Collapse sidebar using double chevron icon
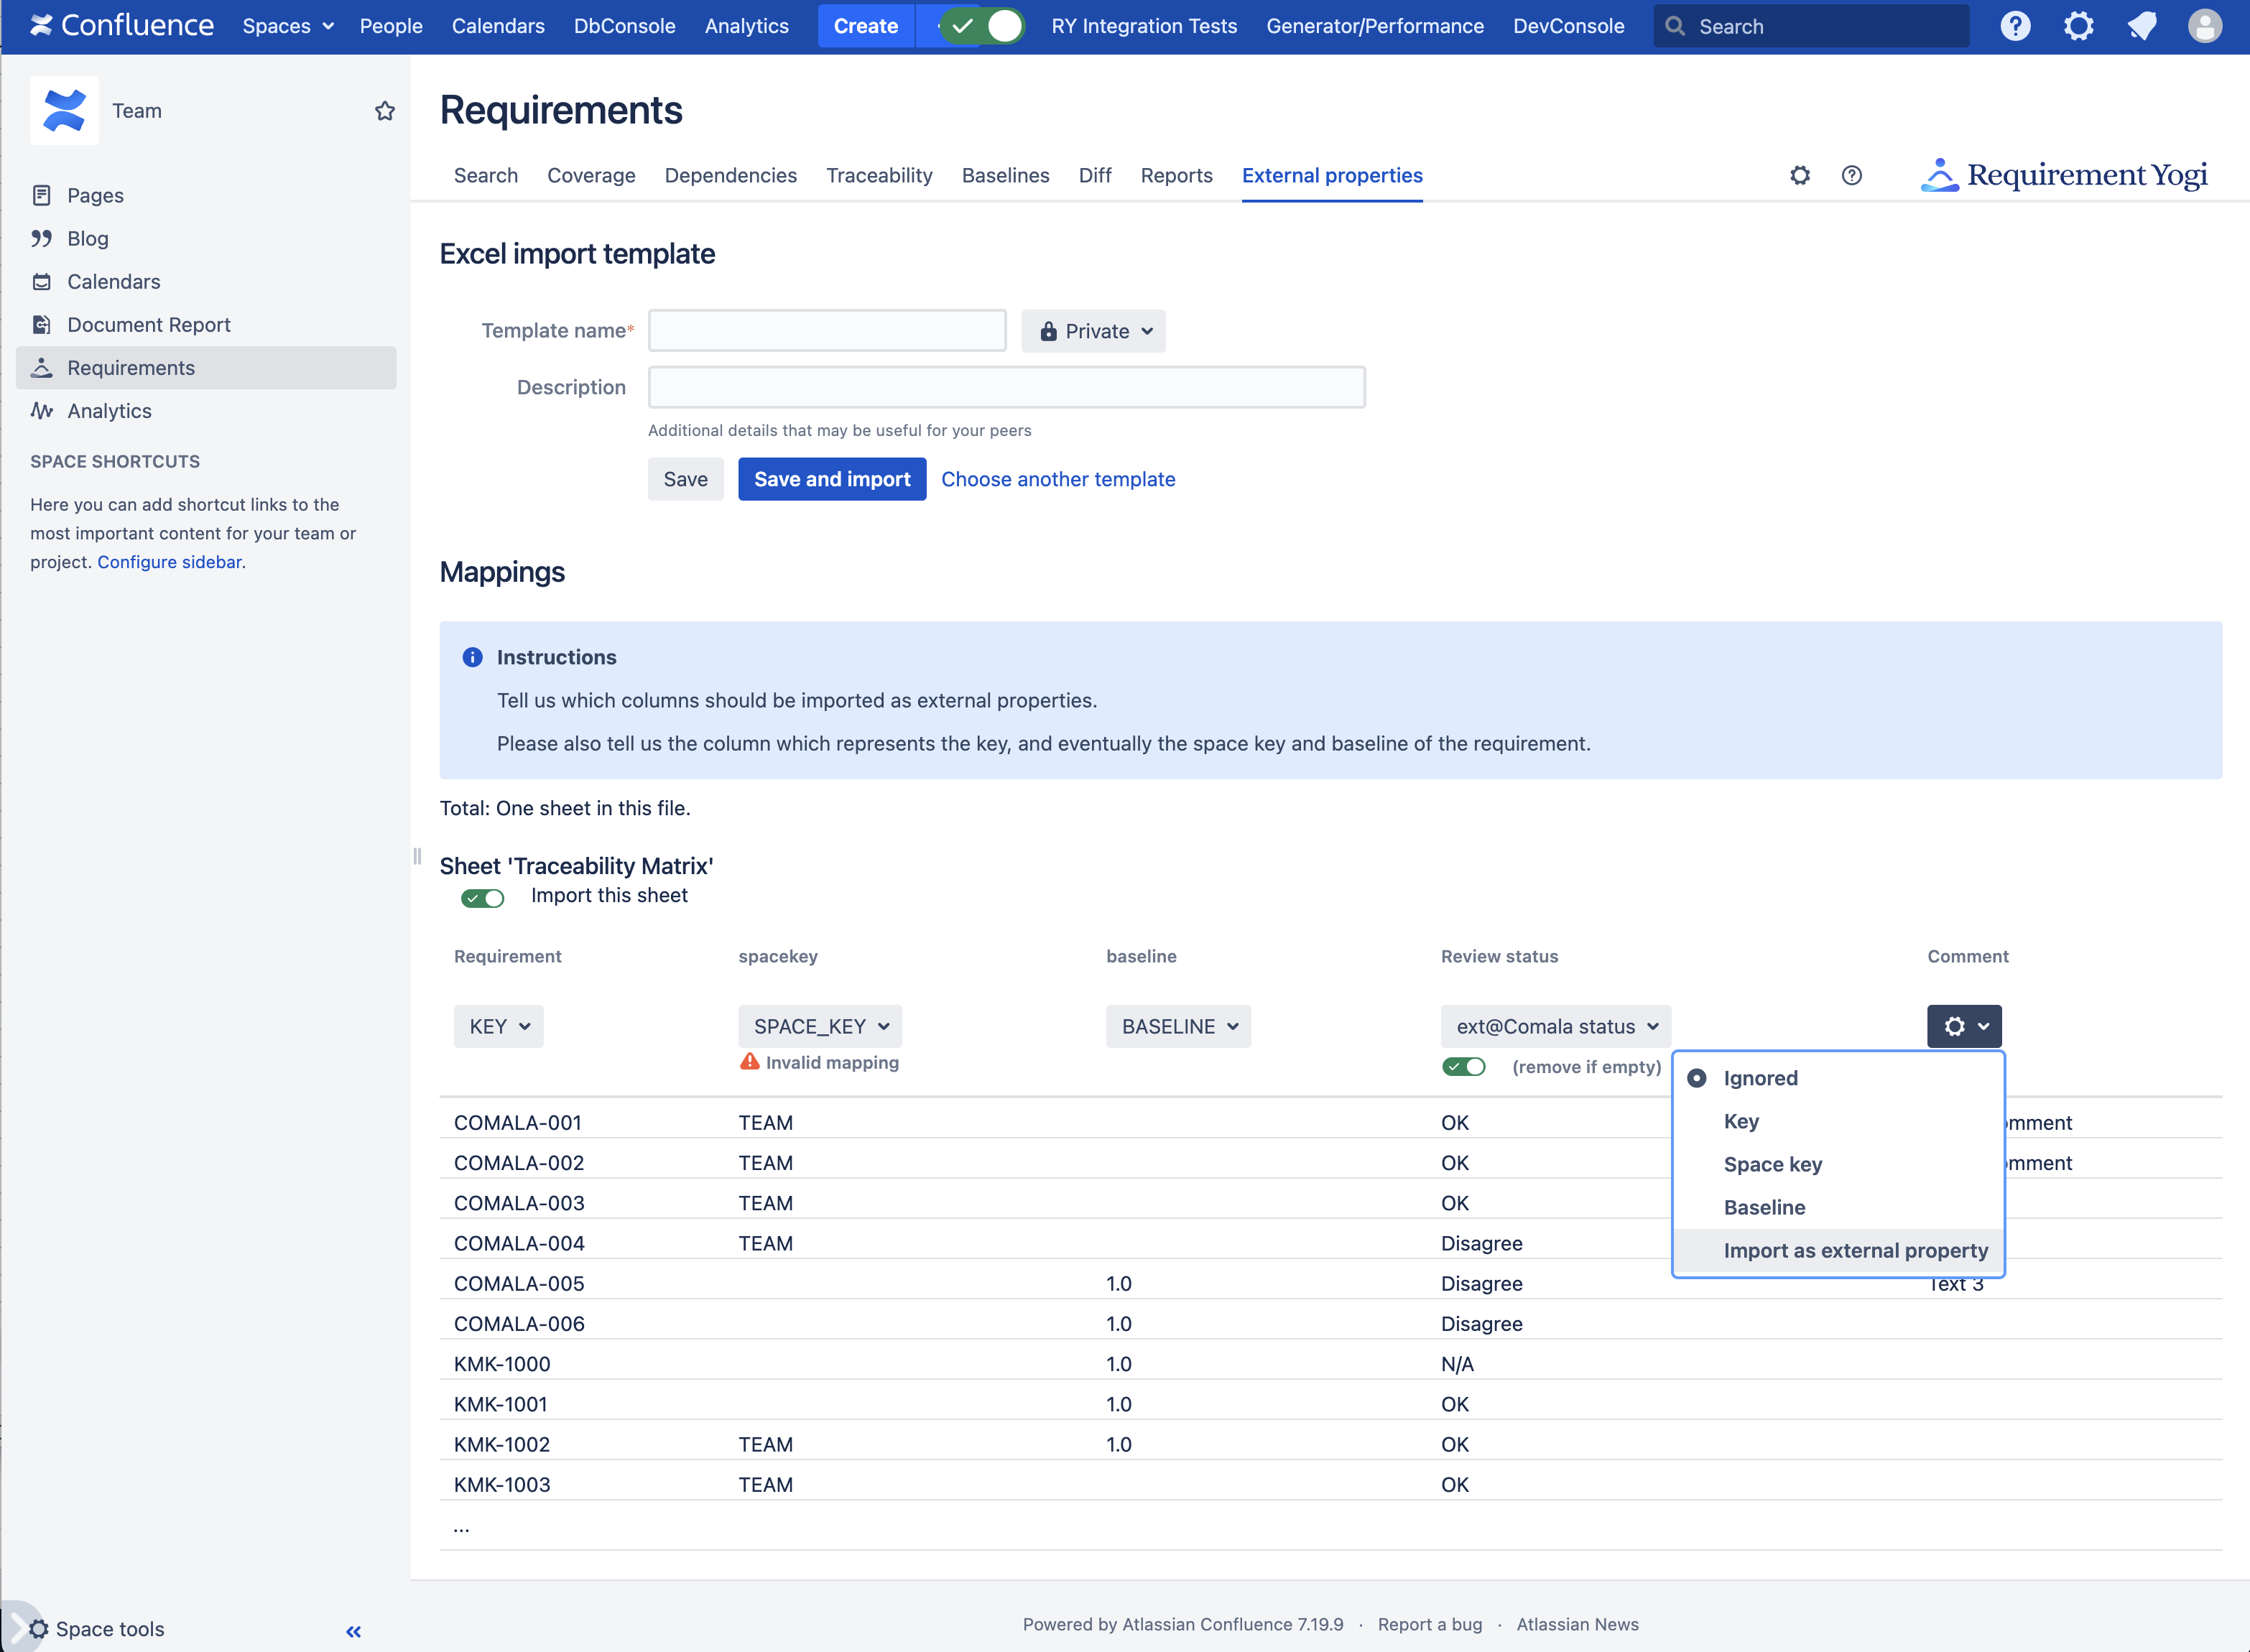2250x1652 pixels. pos(353,1631)
